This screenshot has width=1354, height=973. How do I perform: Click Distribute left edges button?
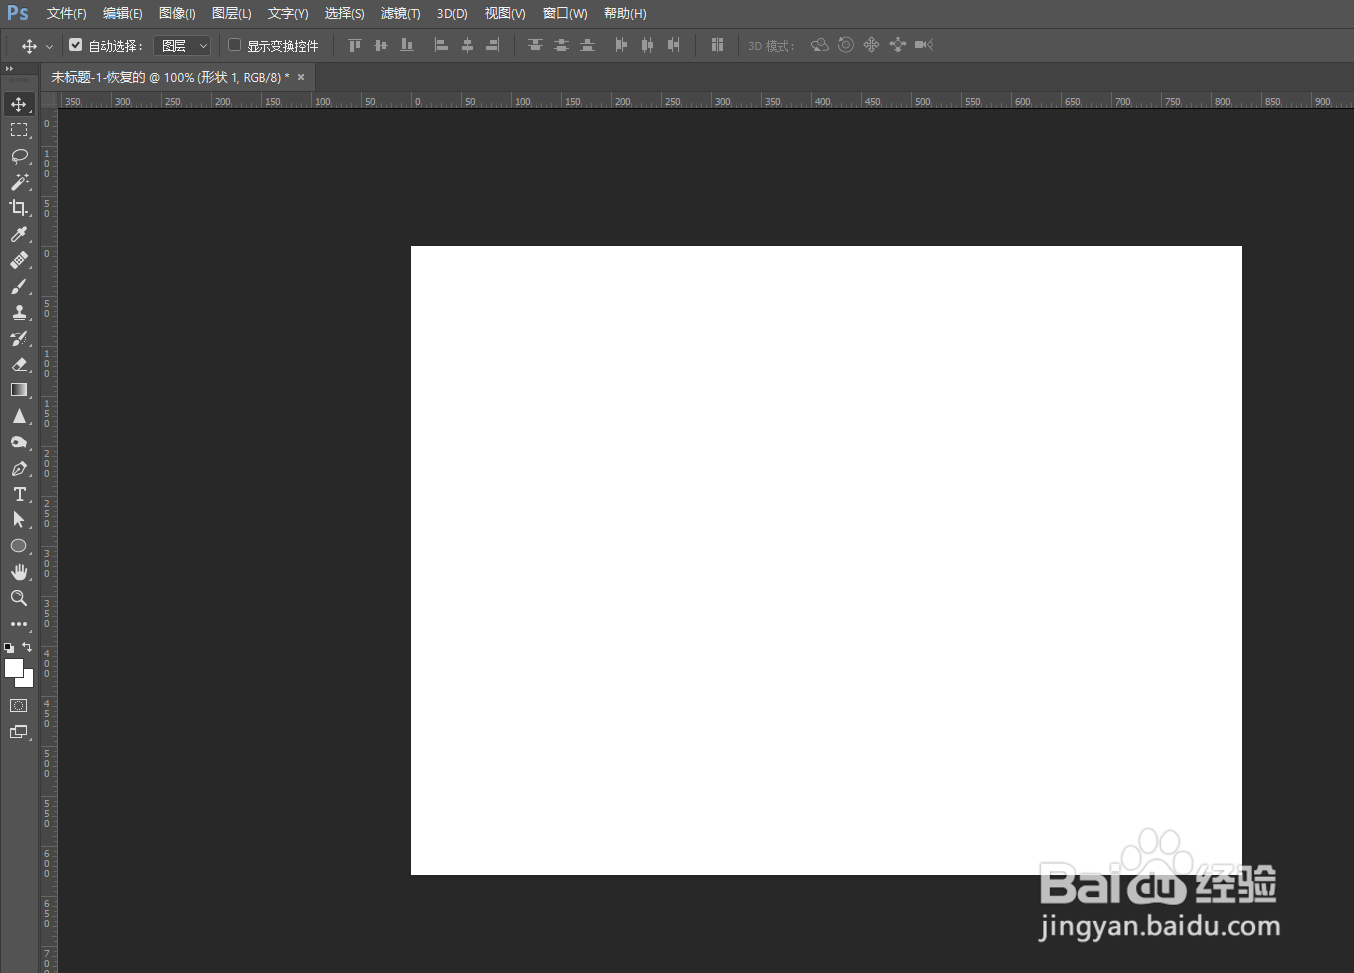pos(621,45)
